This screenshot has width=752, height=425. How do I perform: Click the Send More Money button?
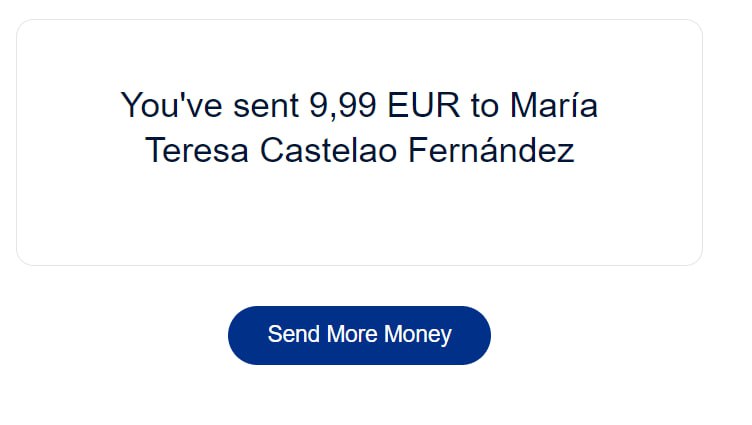tap(359, 335)
